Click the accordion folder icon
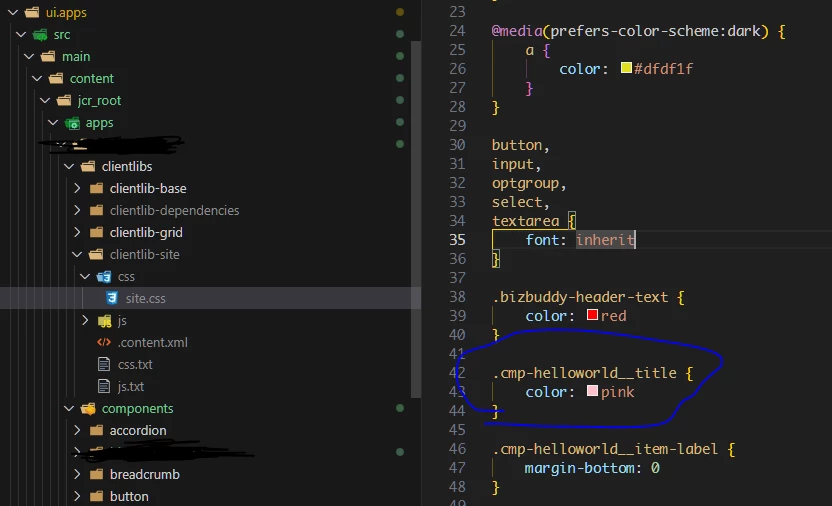832x506 pixels. (x=96, y=430)
